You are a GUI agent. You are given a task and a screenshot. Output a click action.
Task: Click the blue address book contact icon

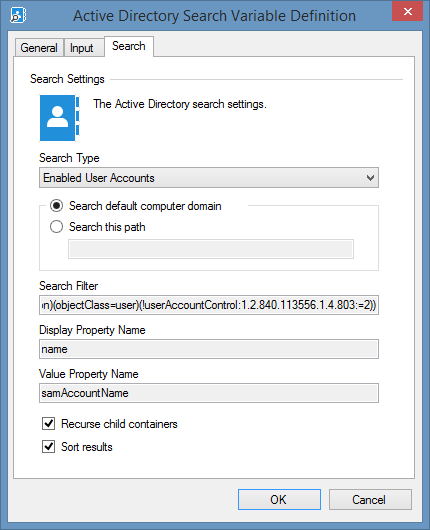point(59,118)
